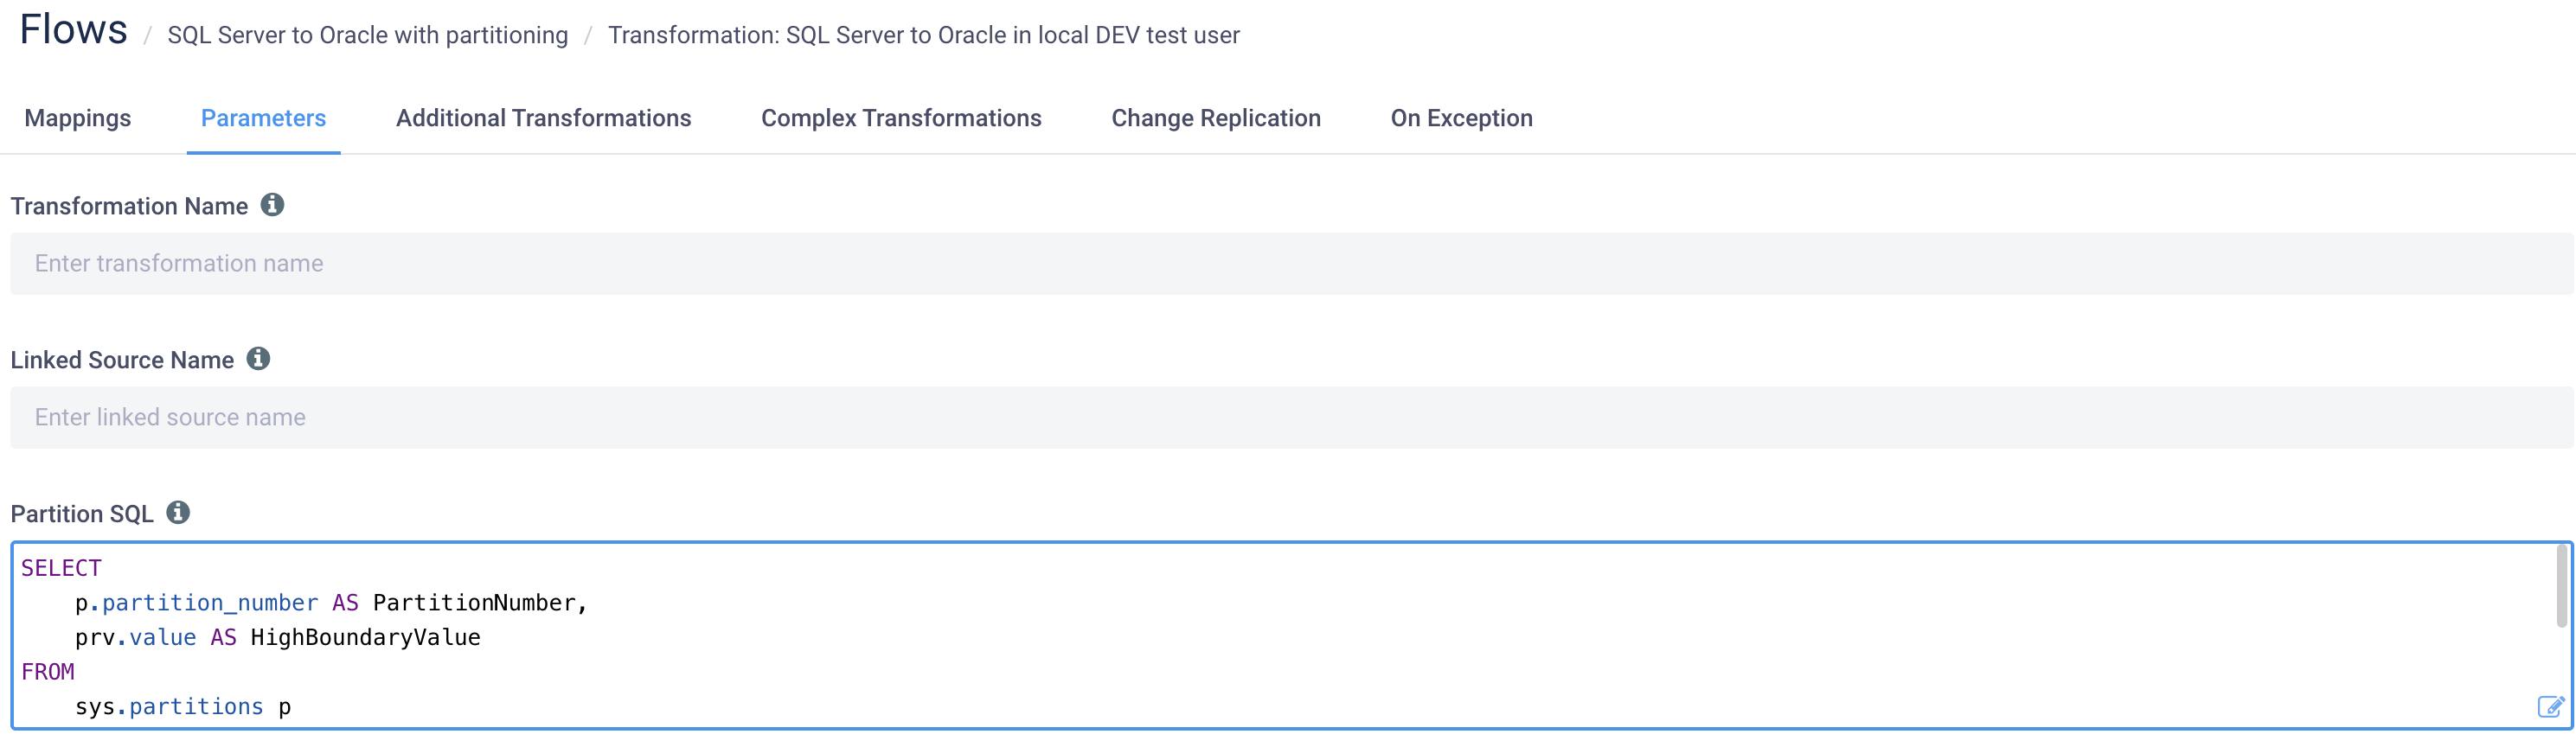Click the sys.partitions p line in SQL
Image resolution: width=2576 pixels, height=747 pixels.
[x=183, y=707]
